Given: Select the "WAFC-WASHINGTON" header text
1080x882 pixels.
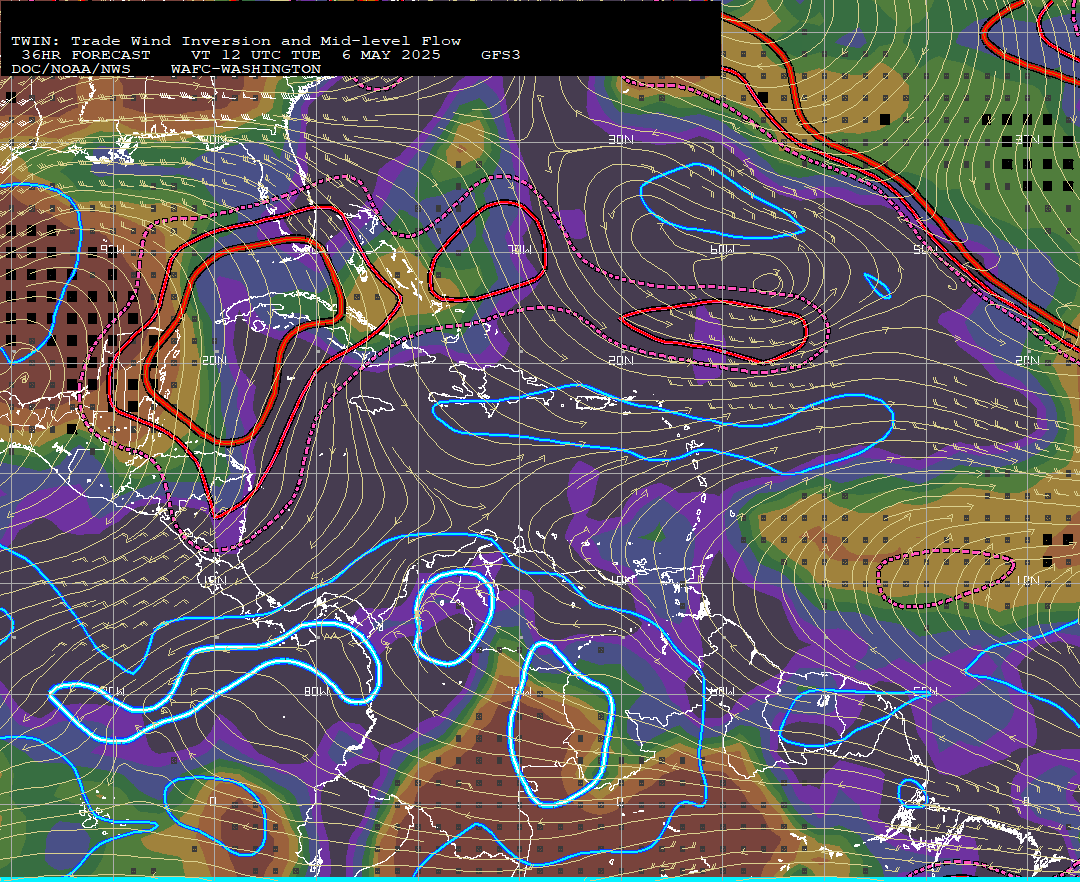Looking at the screenshot, I should point(246,70).
